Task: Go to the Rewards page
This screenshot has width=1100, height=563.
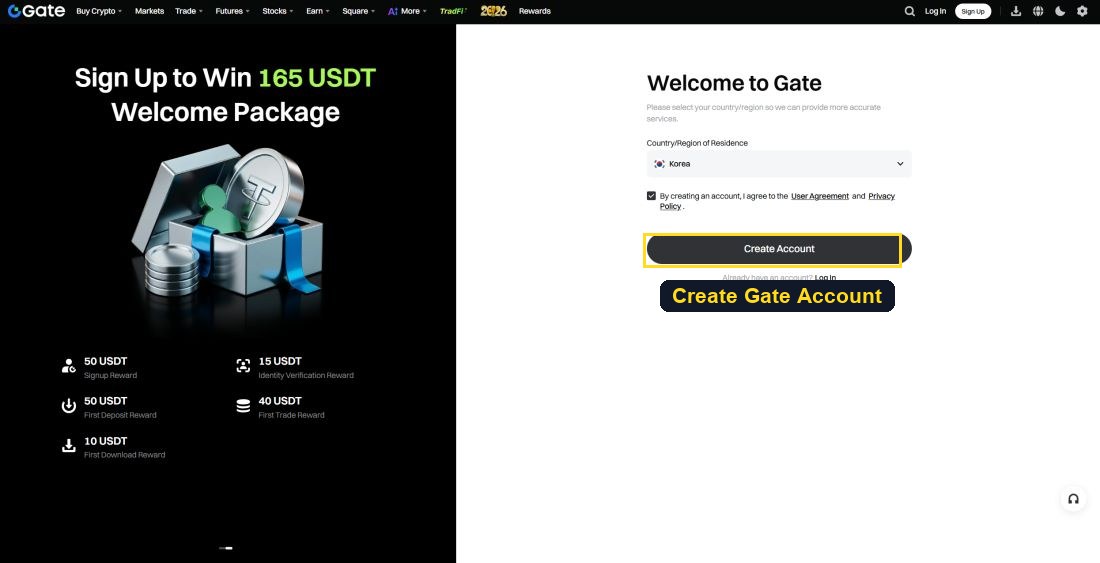Action: click(x=535, y=11)
